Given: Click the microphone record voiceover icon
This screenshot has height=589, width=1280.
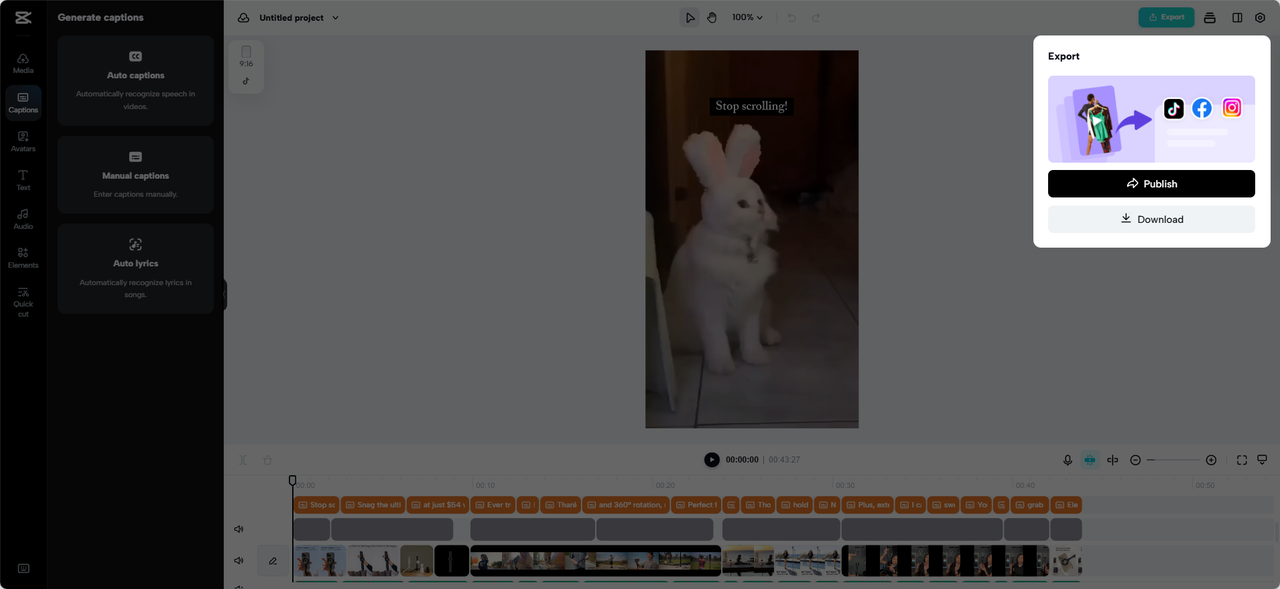Looking at the screenshot, I should (1067, 460).
